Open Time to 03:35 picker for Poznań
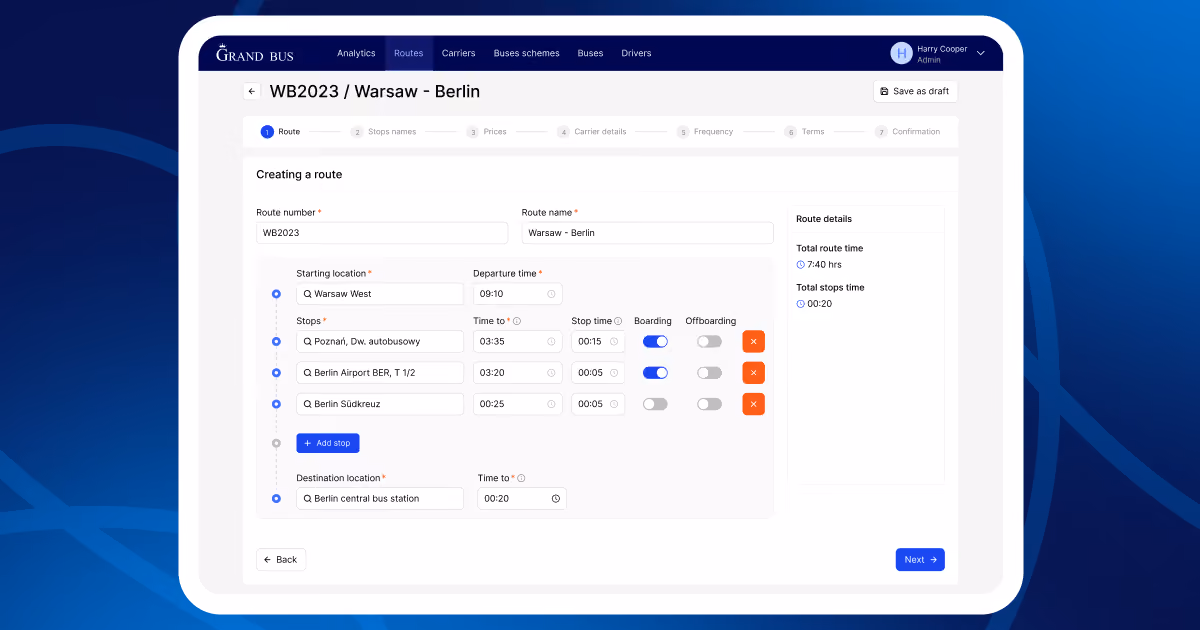1200x630 pixels. click(x=518, y=341)
